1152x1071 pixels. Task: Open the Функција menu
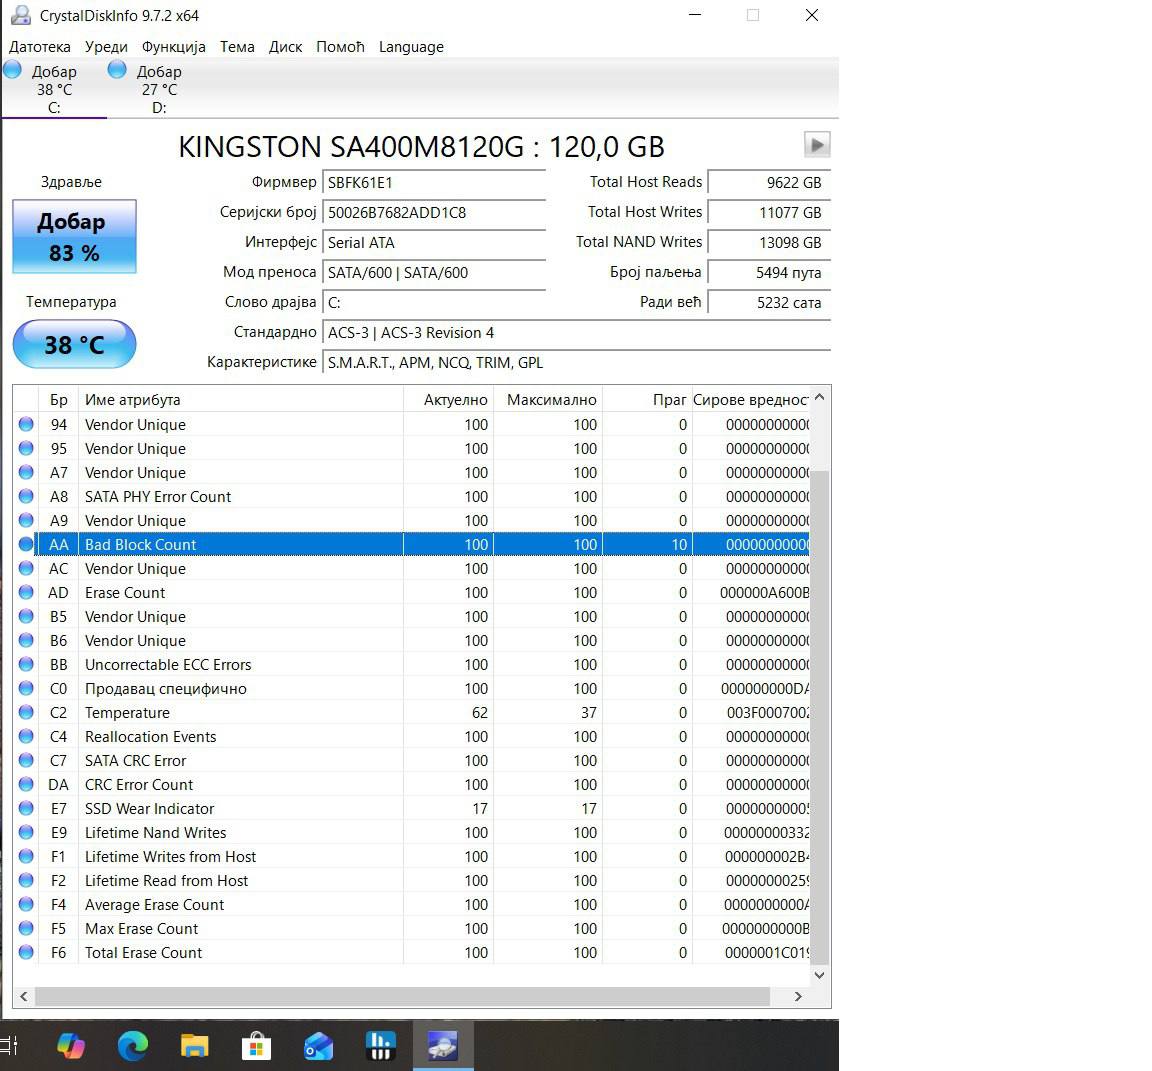pyautogui.click(x=172, y=47)
